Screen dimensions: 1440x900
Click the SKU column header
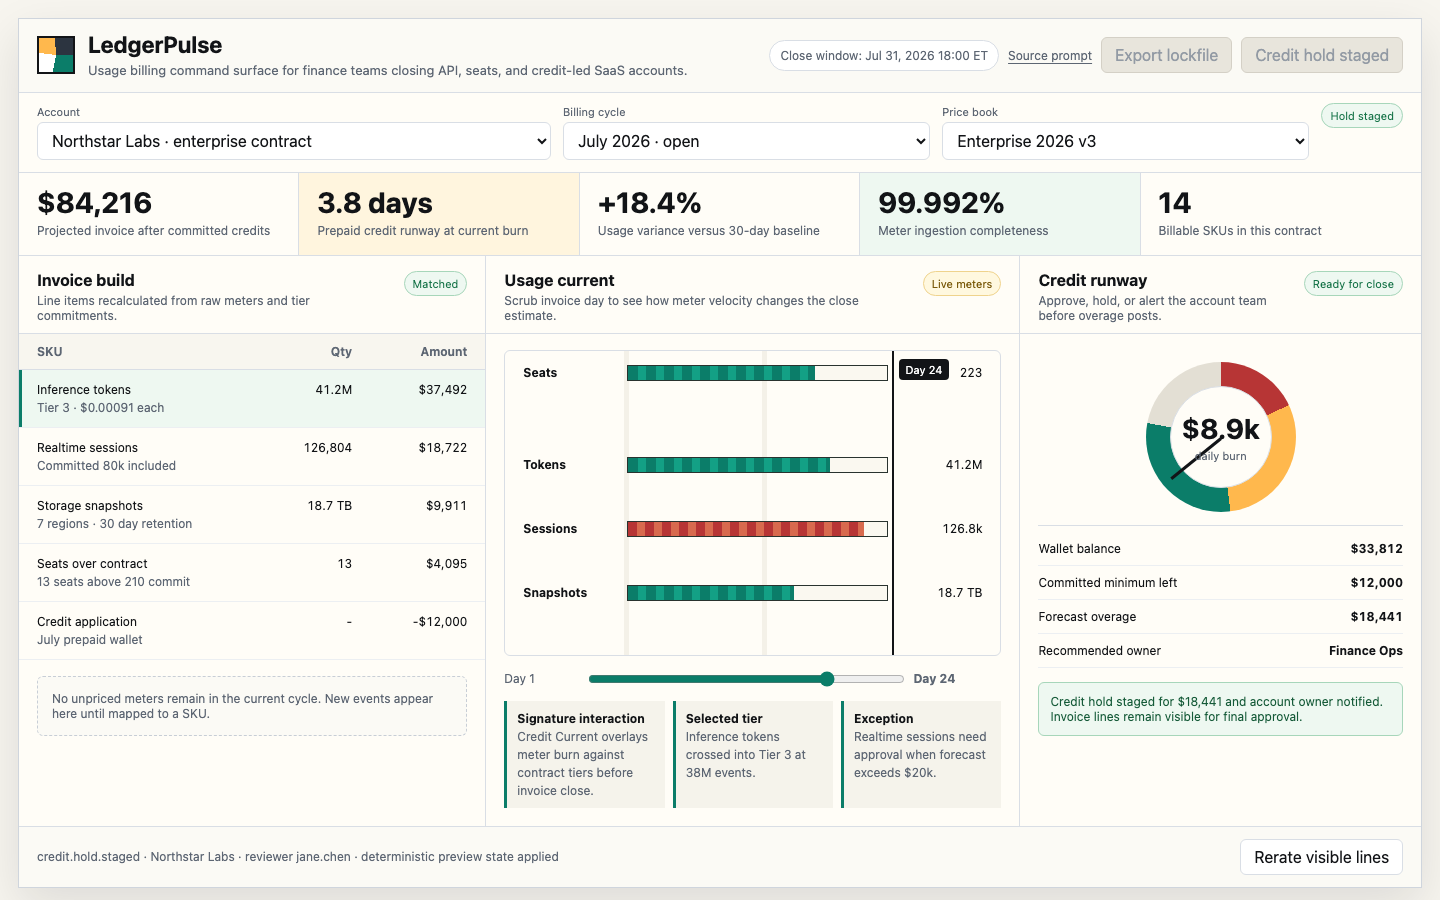[x=50, y=352]
